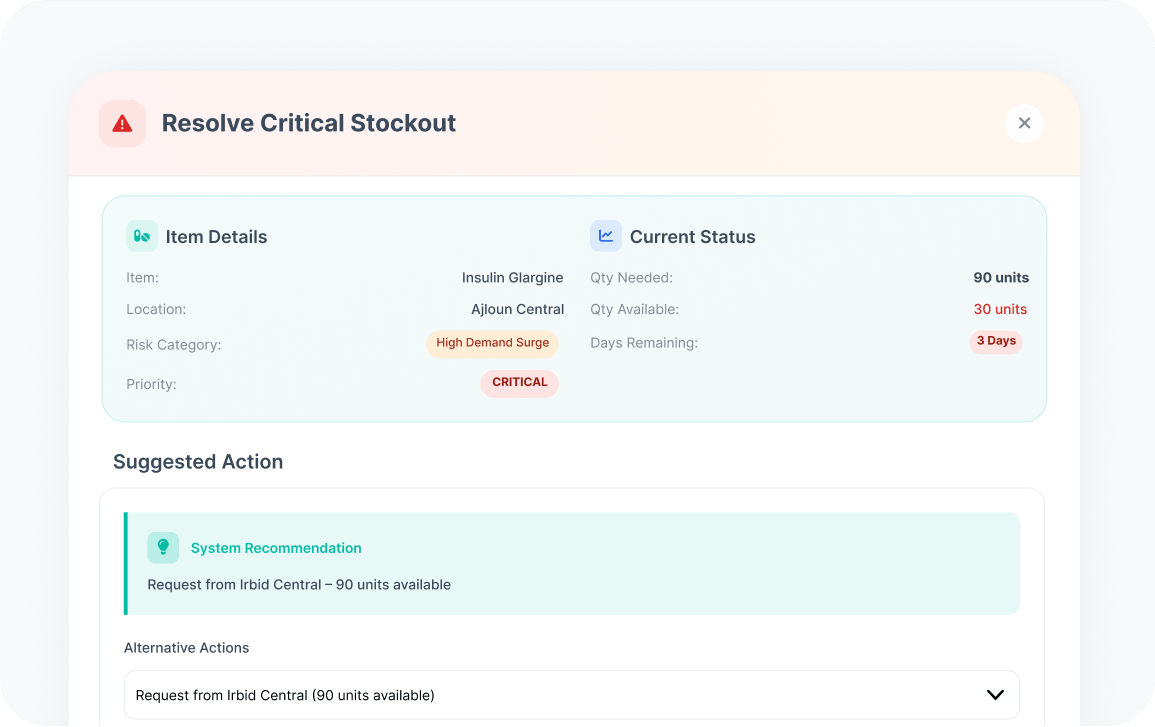Viewport: 1155px width, 727px height.
Task: Click the Irbid Central recommendation text
Action: 299,585
